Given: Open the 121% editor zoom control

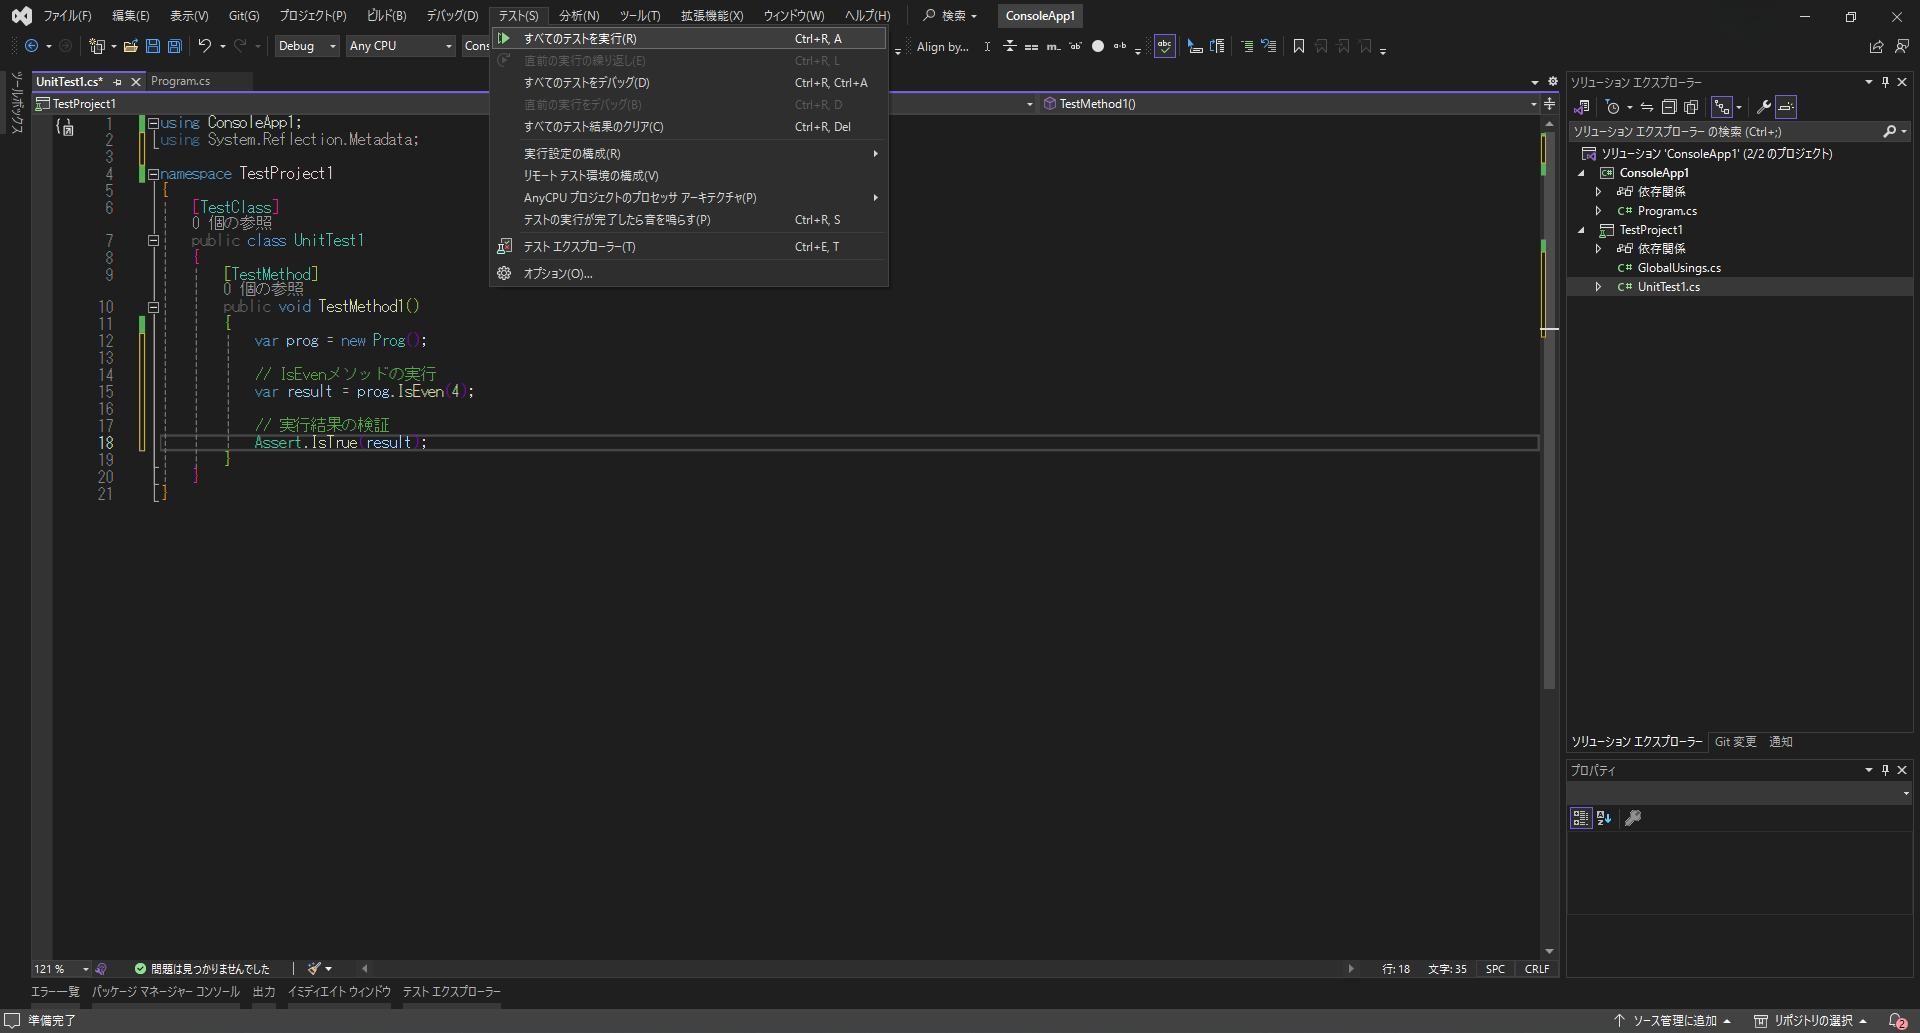Looking at the screenshot, I should (x=55, y=968).
